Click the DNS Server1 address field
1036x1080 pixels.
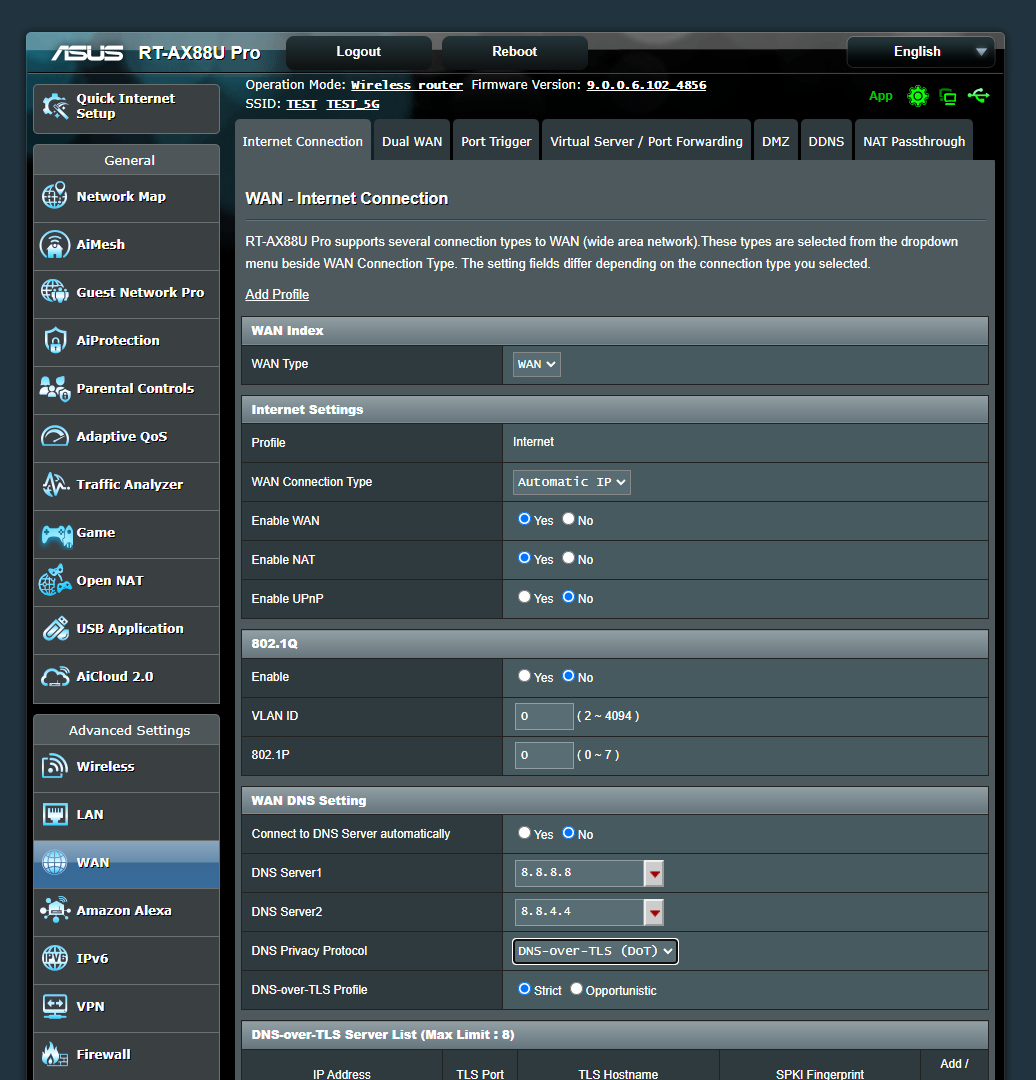579,873
